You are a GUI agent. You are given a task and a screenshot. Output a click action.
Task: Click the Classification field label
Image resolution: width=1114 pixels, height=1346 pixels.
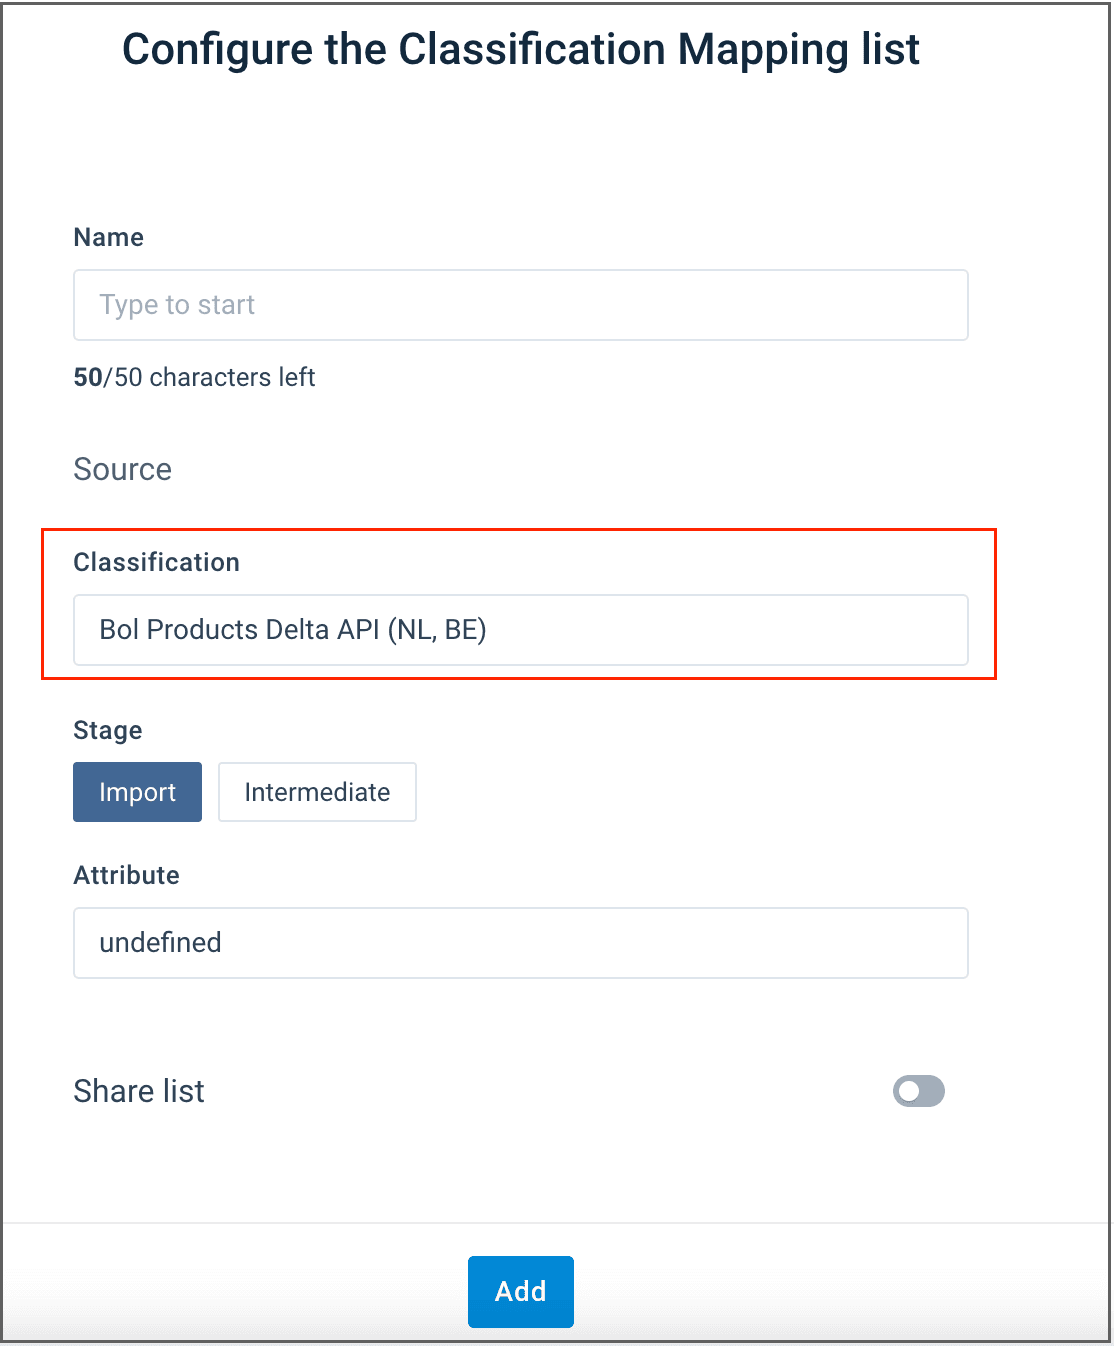coord(157,562)
